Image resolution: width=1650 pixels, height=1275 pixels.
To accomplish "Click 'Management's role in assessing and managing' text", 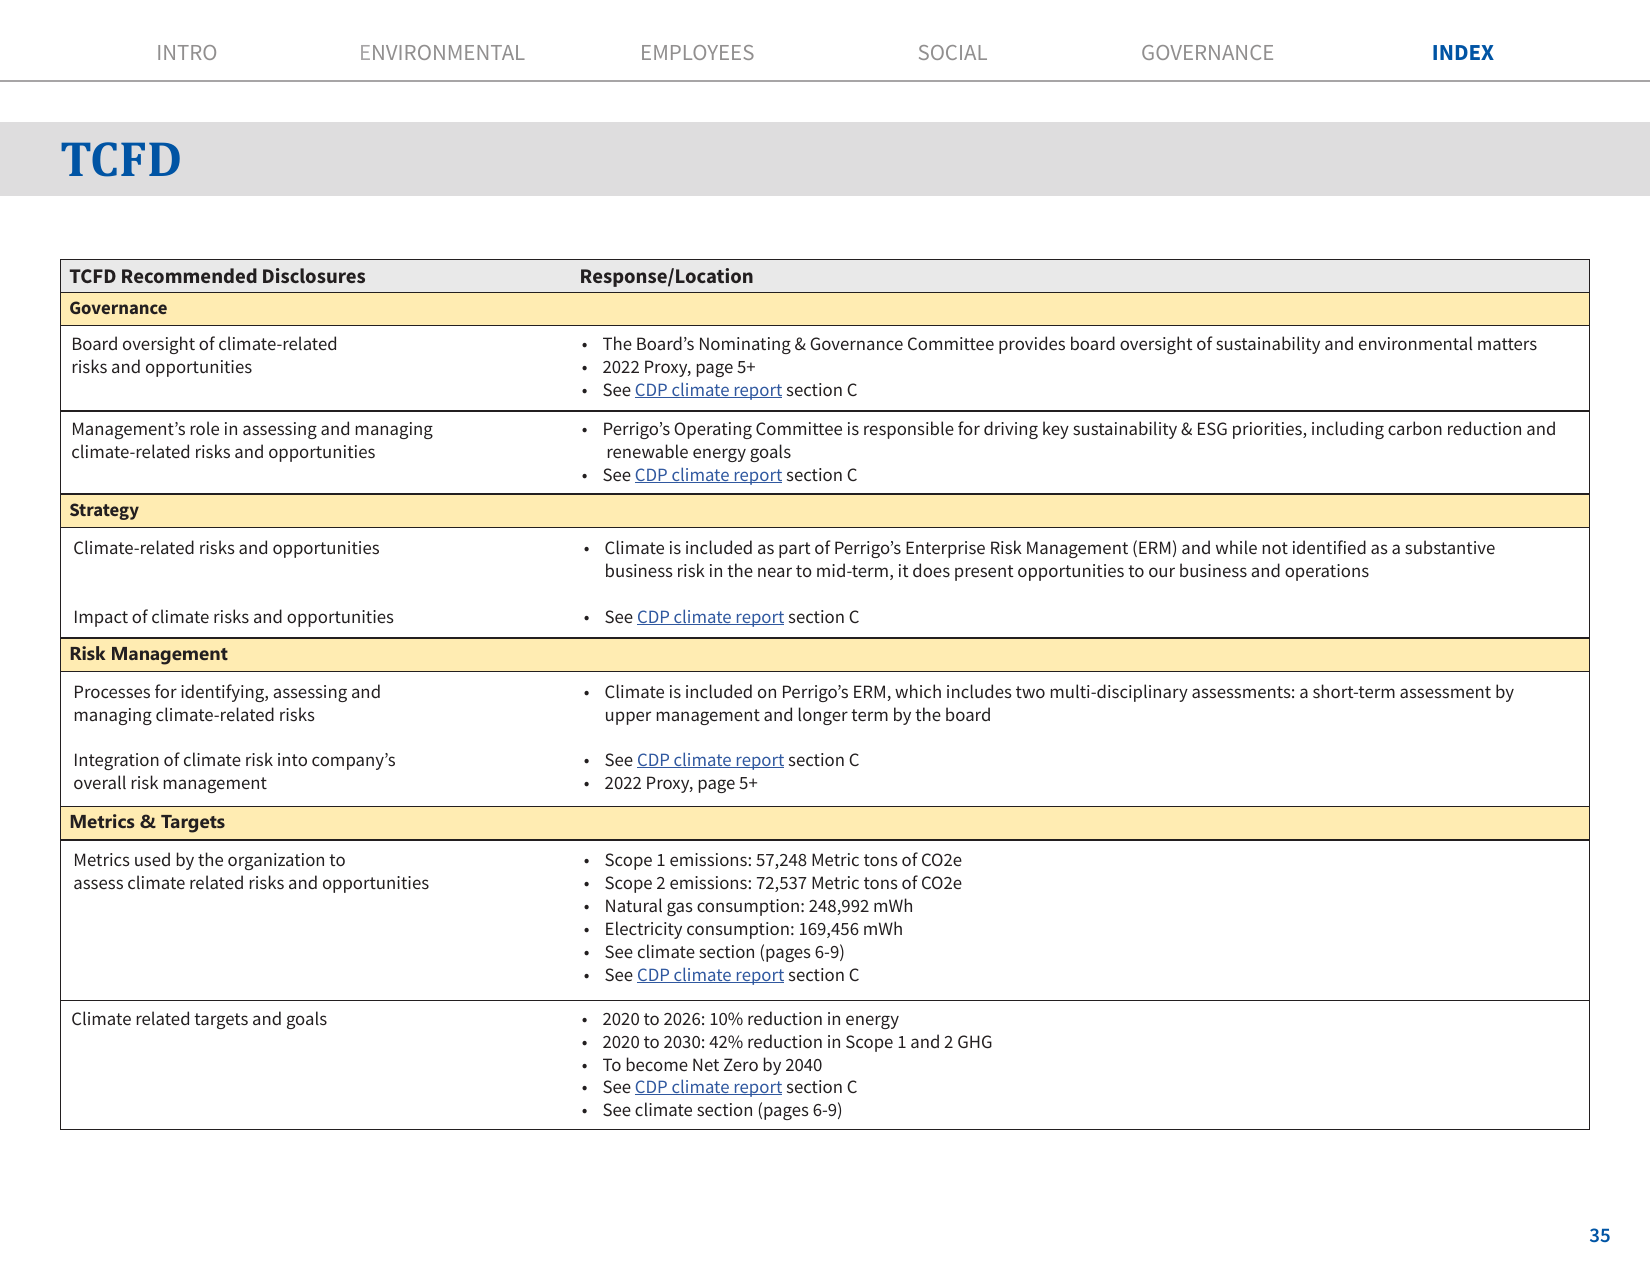I will [x=252, y=429].
